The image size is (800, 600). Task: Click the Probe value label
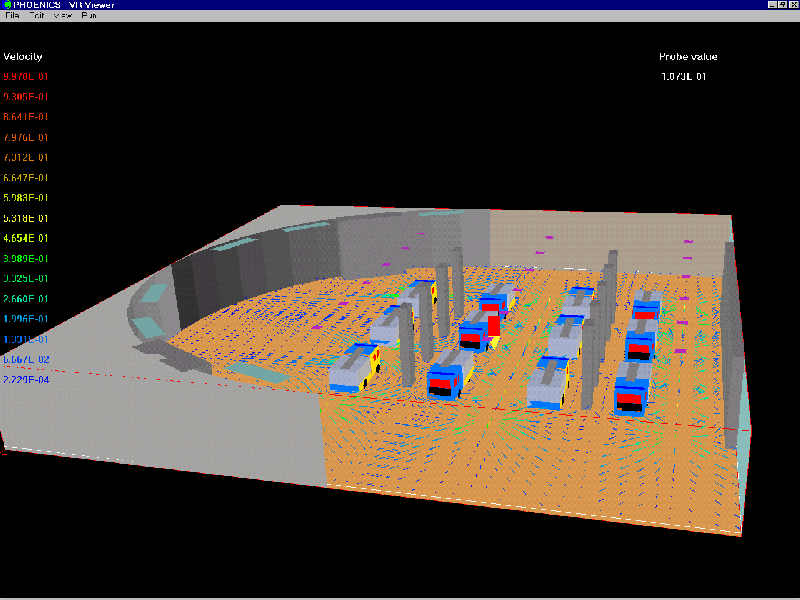(x=688, y=57)
